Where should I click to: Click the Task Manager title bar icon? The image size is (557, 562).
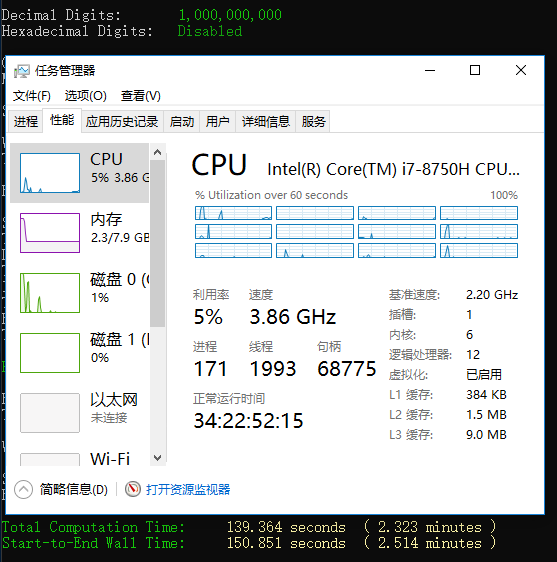[x=22, y=71]
